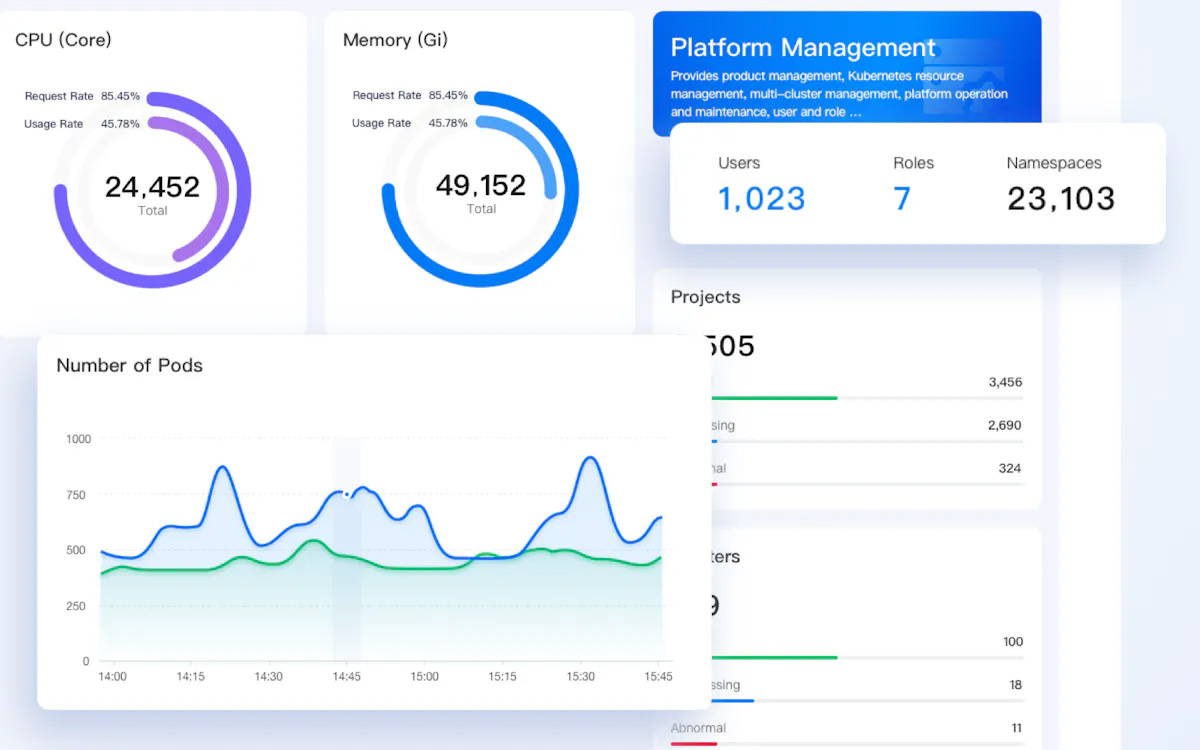Click the CPU total value 24,452
The height and width of the screenshot is (750, 1200).
(x=152, y=187)
